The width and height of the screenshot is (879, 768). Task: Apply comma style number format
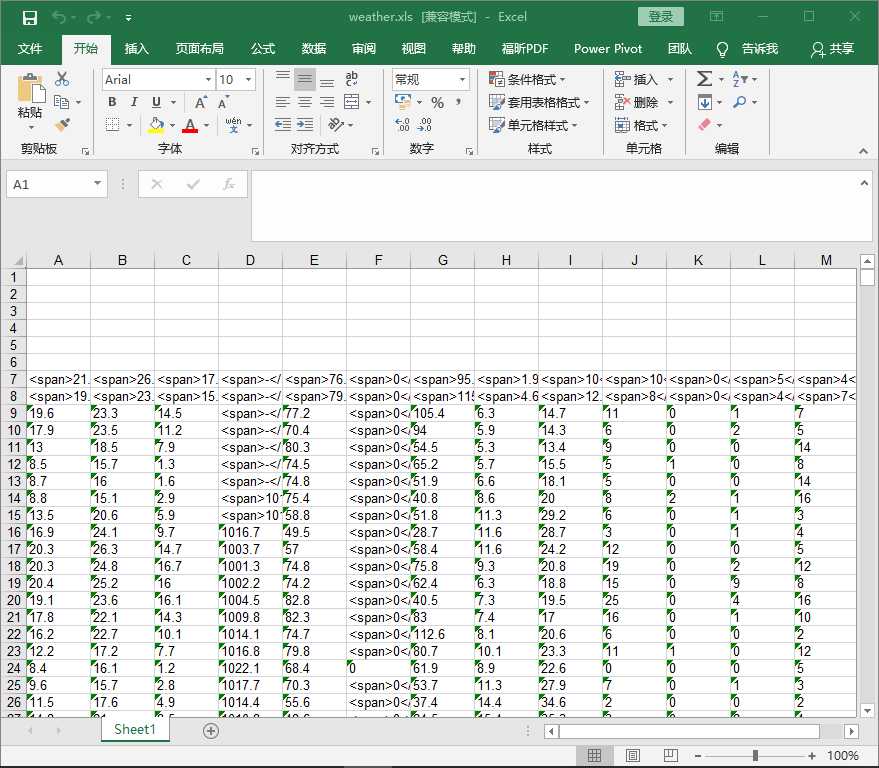459,102
